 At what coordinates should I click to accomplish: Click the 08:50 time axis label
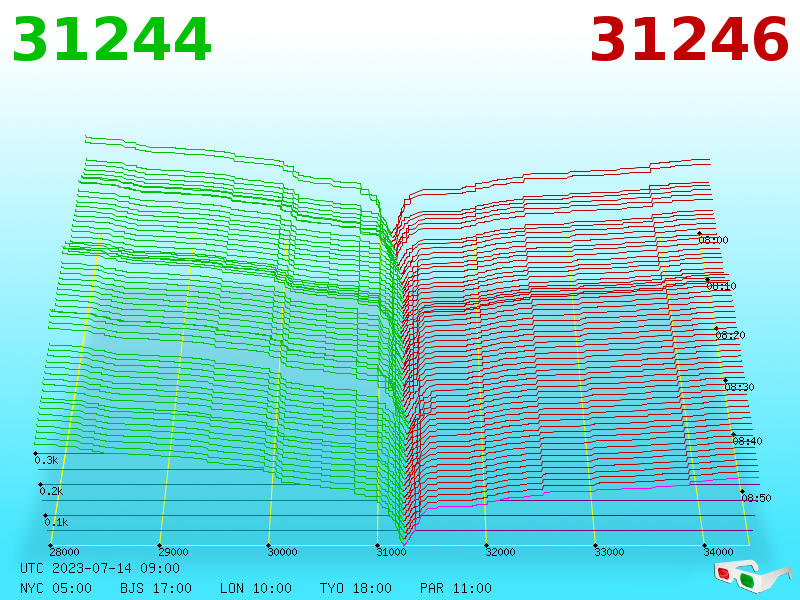coord(756,498)
